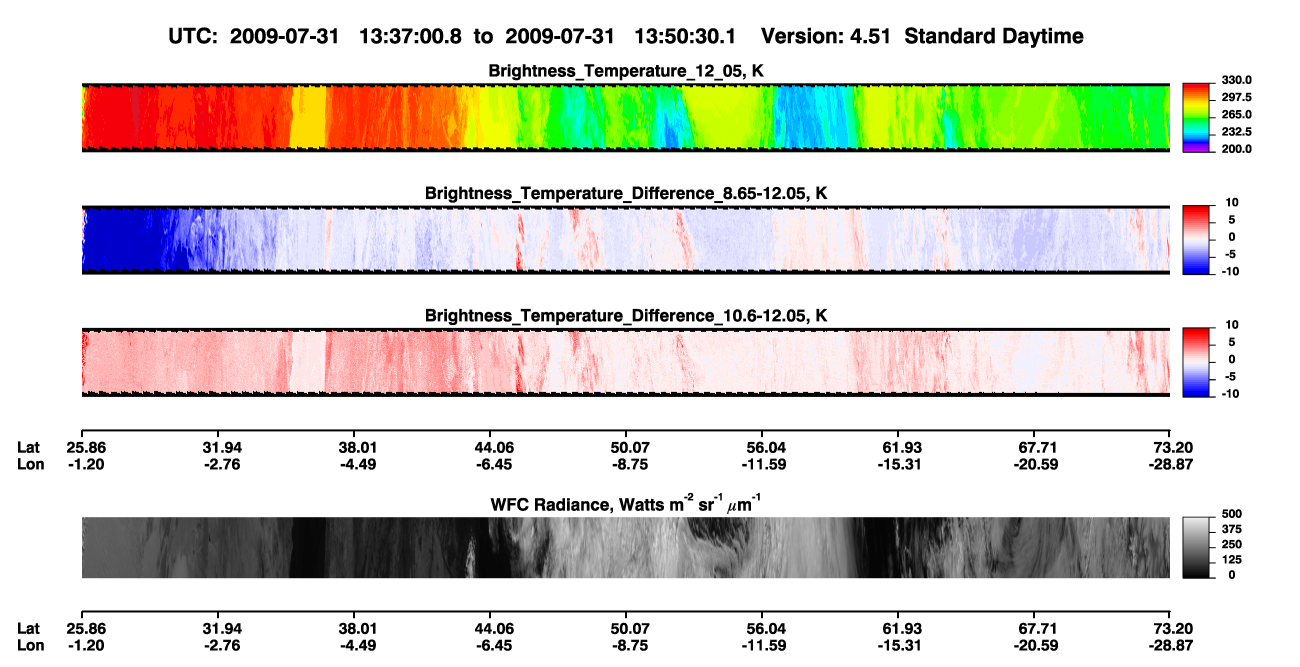Image resolution: width=1300 pixels, height=667 pixels.
Task: Click upper axis latitude label 50.07
Action: pos(630,448)
